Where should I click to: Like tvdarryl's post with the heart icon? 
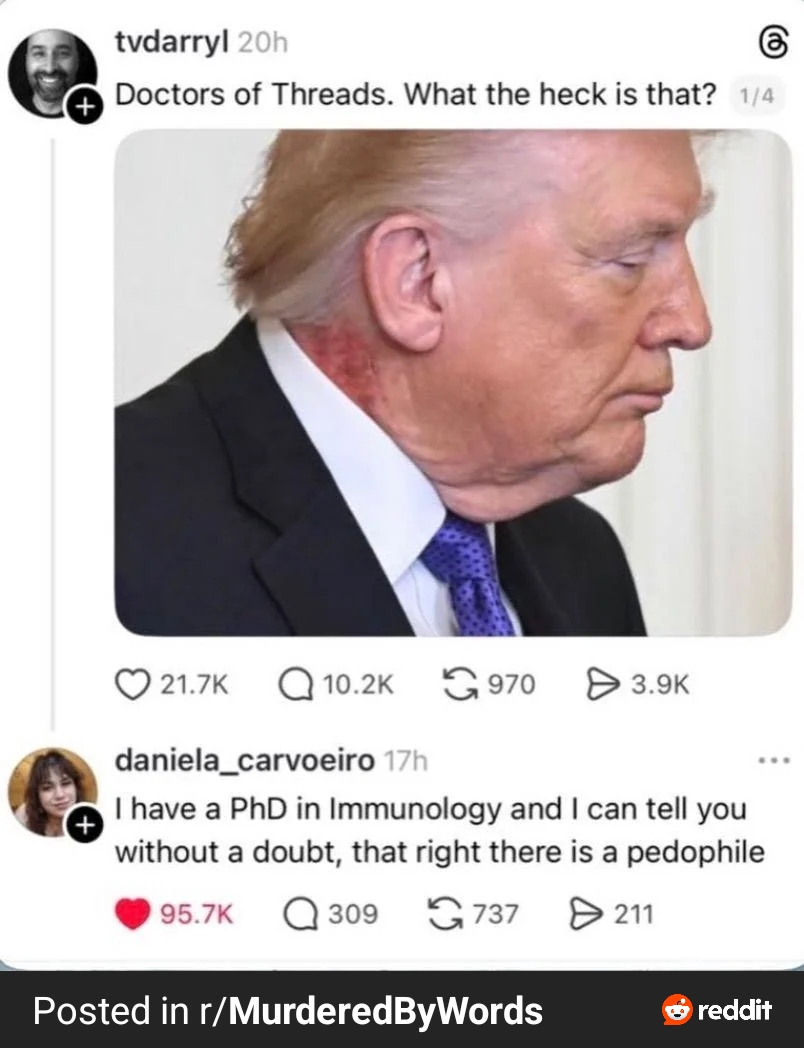coord(132,684)
